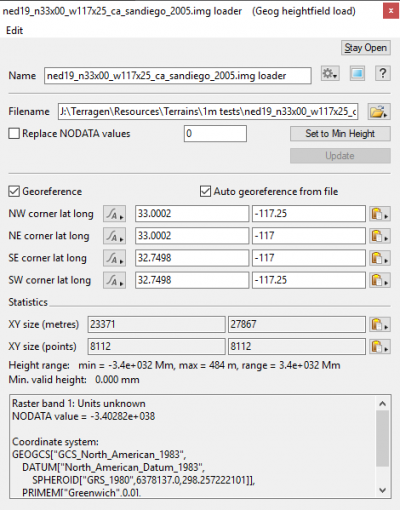
Task: Browse for file with the folder icon
Action: coord(379,112)
